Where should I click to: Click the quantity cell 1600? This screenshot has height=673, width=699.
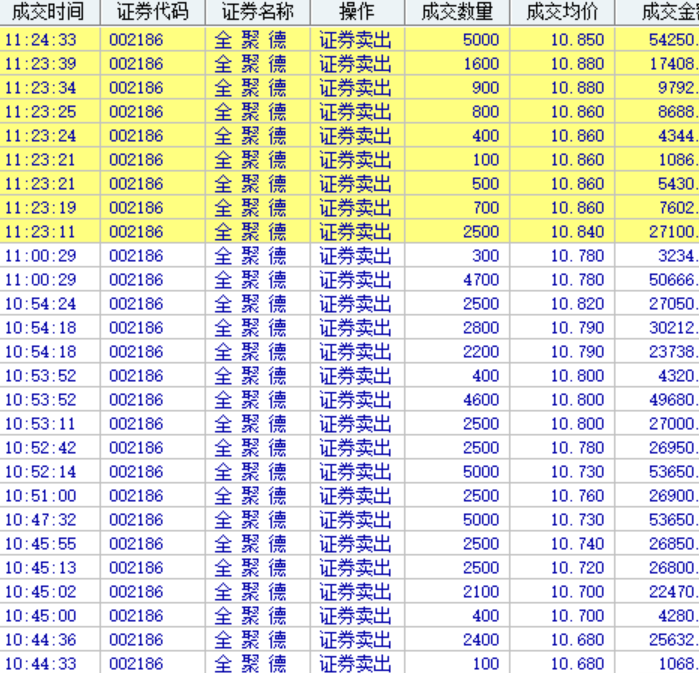481,64
